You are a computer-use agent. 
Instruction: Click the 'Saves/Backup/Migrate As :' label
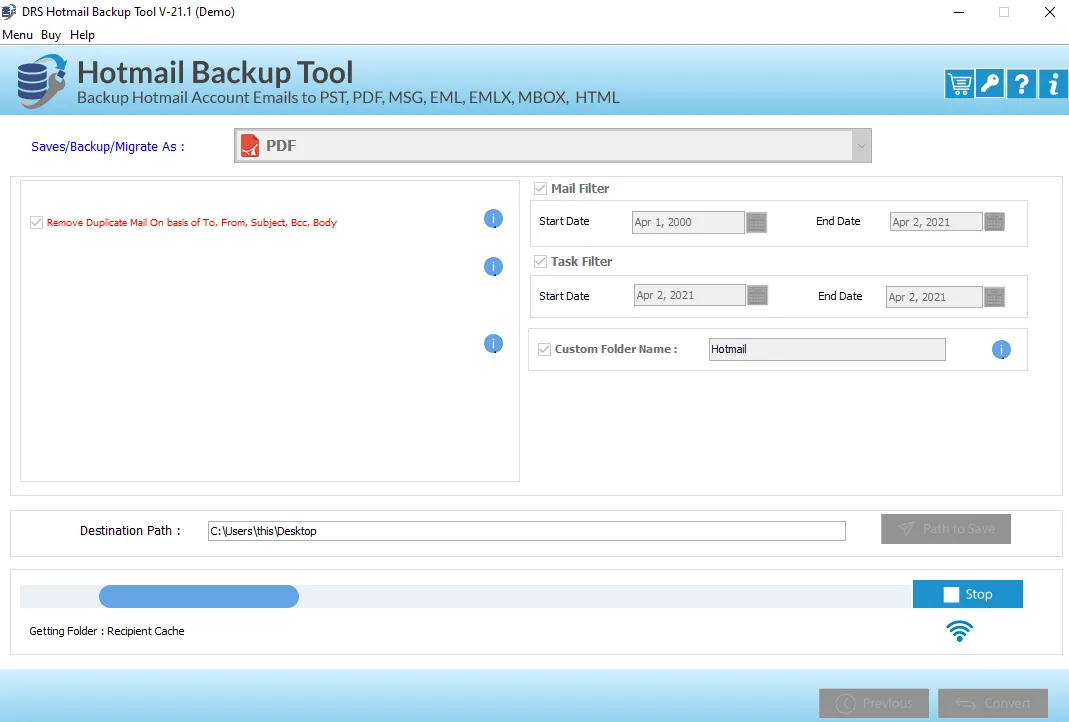point(108,147)
